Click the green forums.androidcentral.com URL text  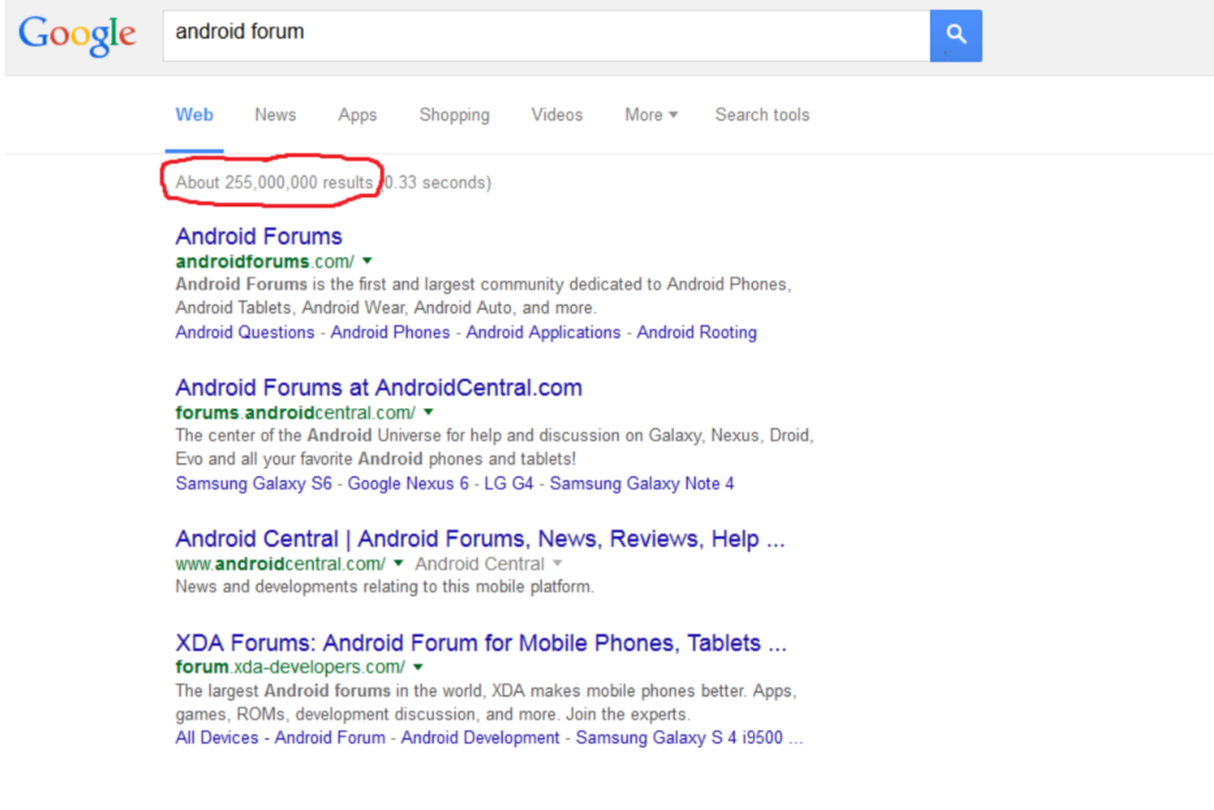tap(295, 413)
